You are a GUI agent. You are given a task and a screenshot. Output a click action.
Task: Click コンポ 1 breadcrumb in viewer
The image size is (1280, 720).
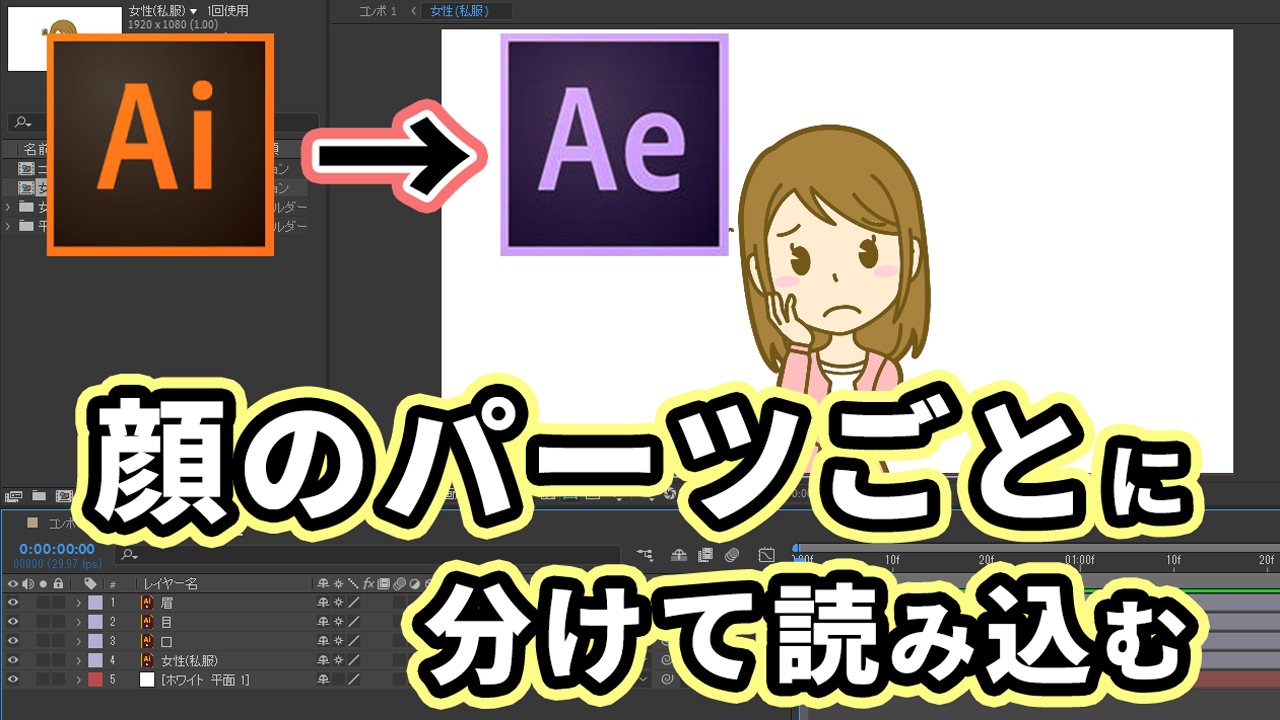click(378, 11)
